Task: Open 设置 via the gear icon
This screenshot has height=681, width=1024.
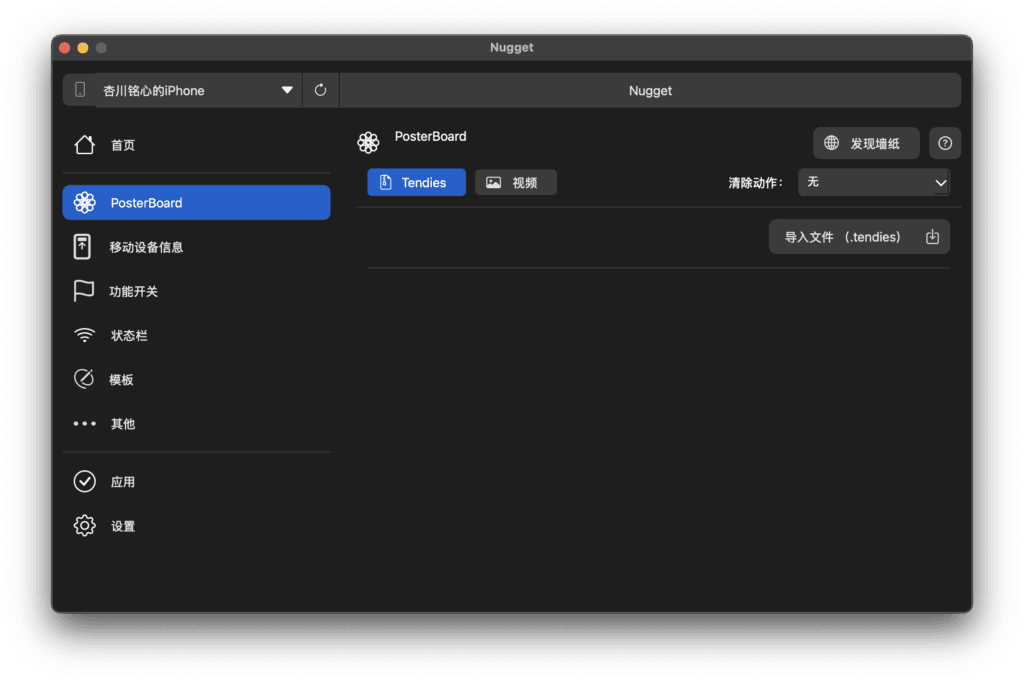Action: coord(85,526)
